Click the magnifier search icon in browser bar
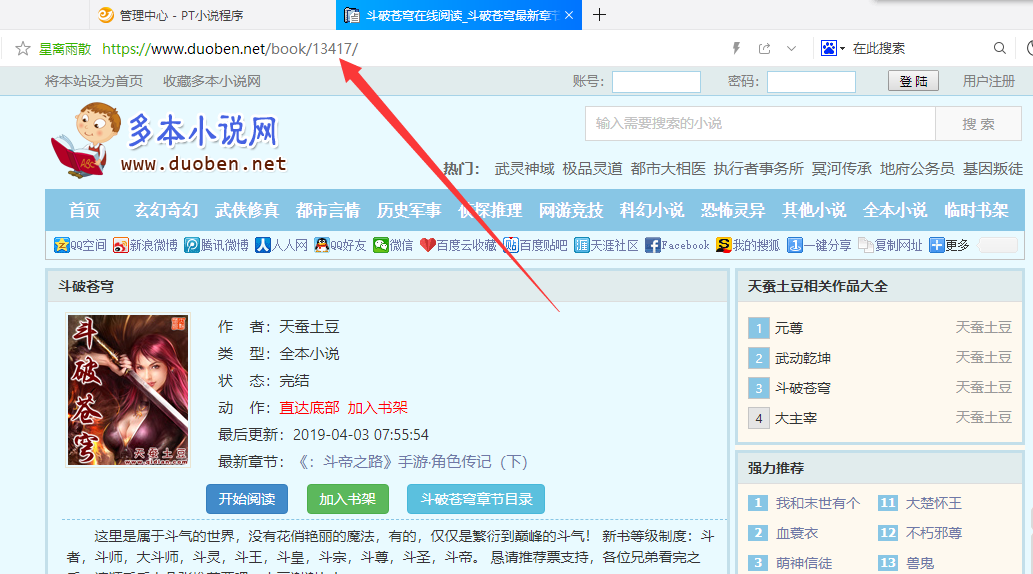The width and height of the screenshot is (1033, 574). (999, 48)
